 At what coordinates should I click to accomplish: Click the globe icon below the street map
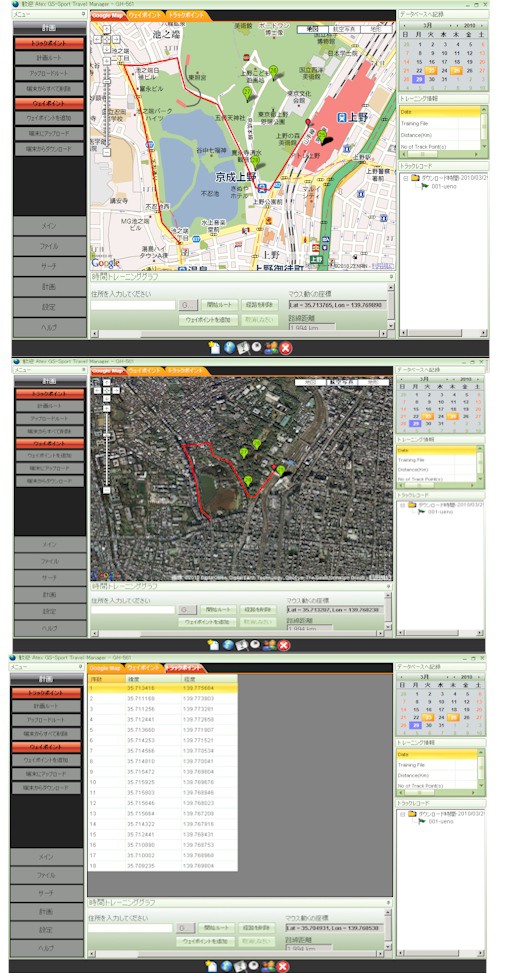[228, 348]
